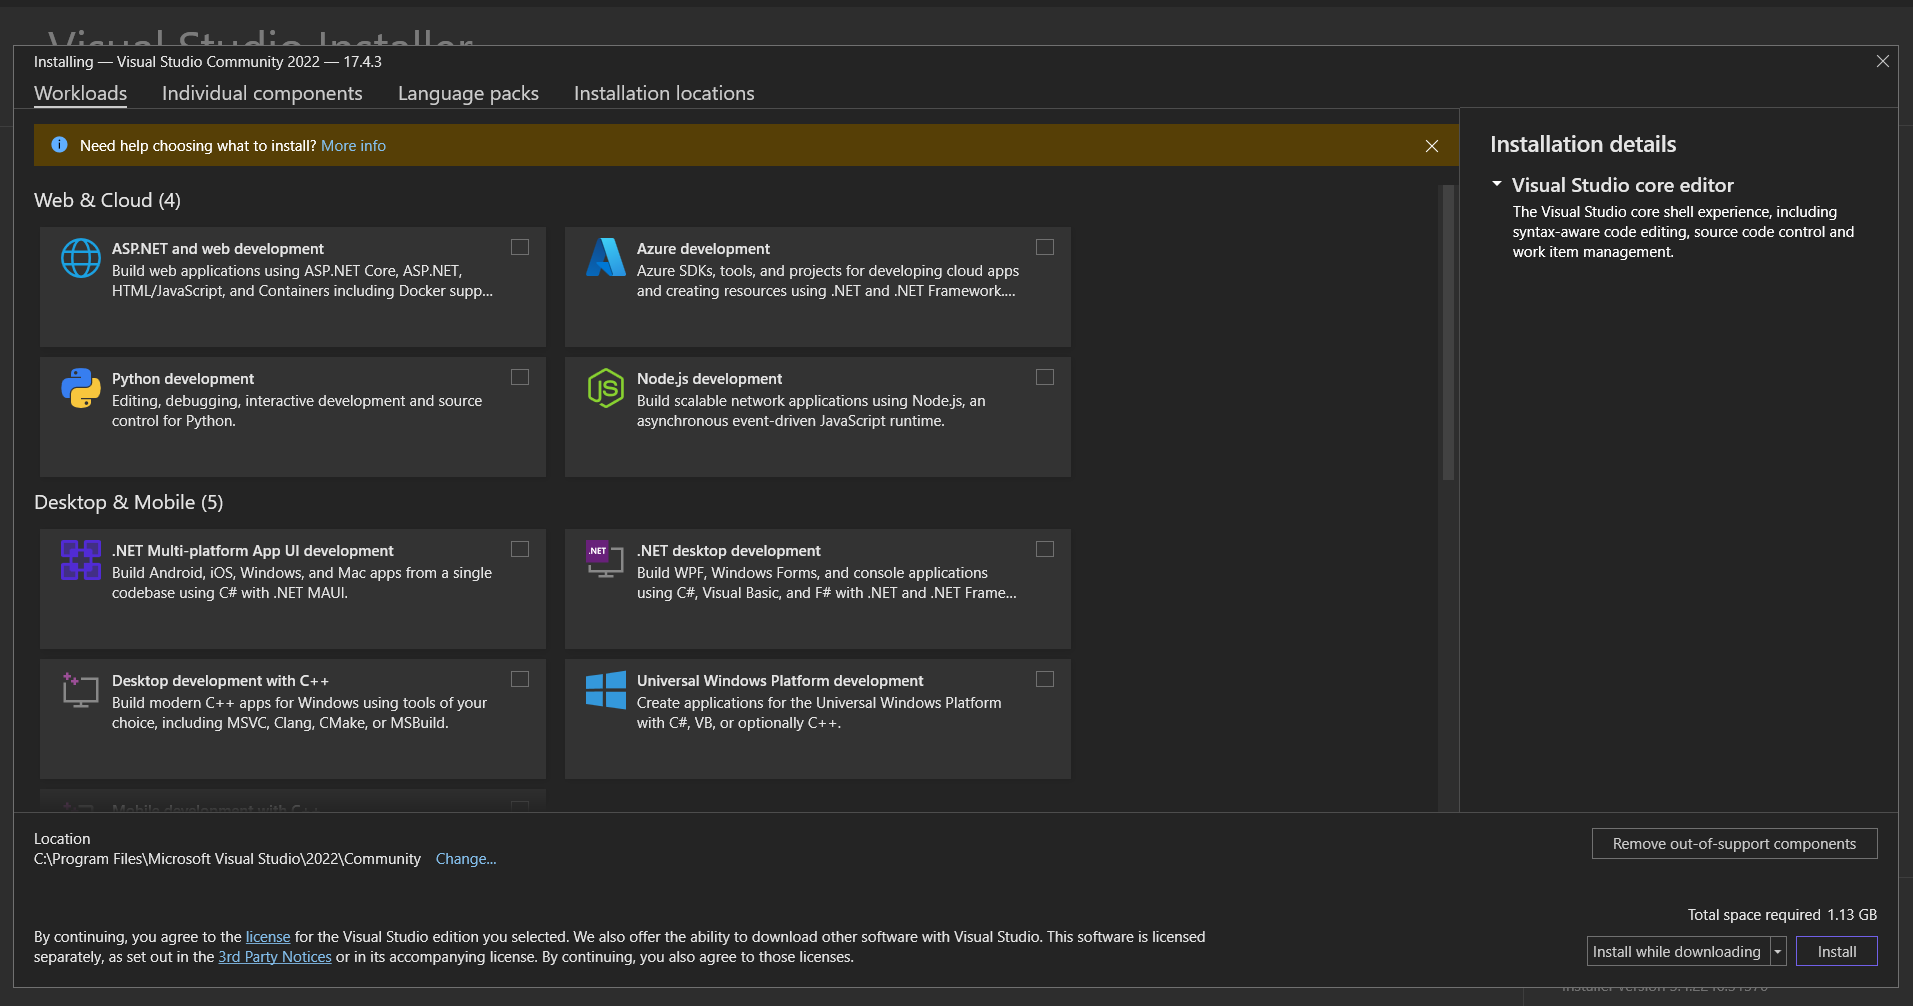
Task: Click the Universal Windows Platform logo icon
Action: pyautogui.click(x=605, y=690)
